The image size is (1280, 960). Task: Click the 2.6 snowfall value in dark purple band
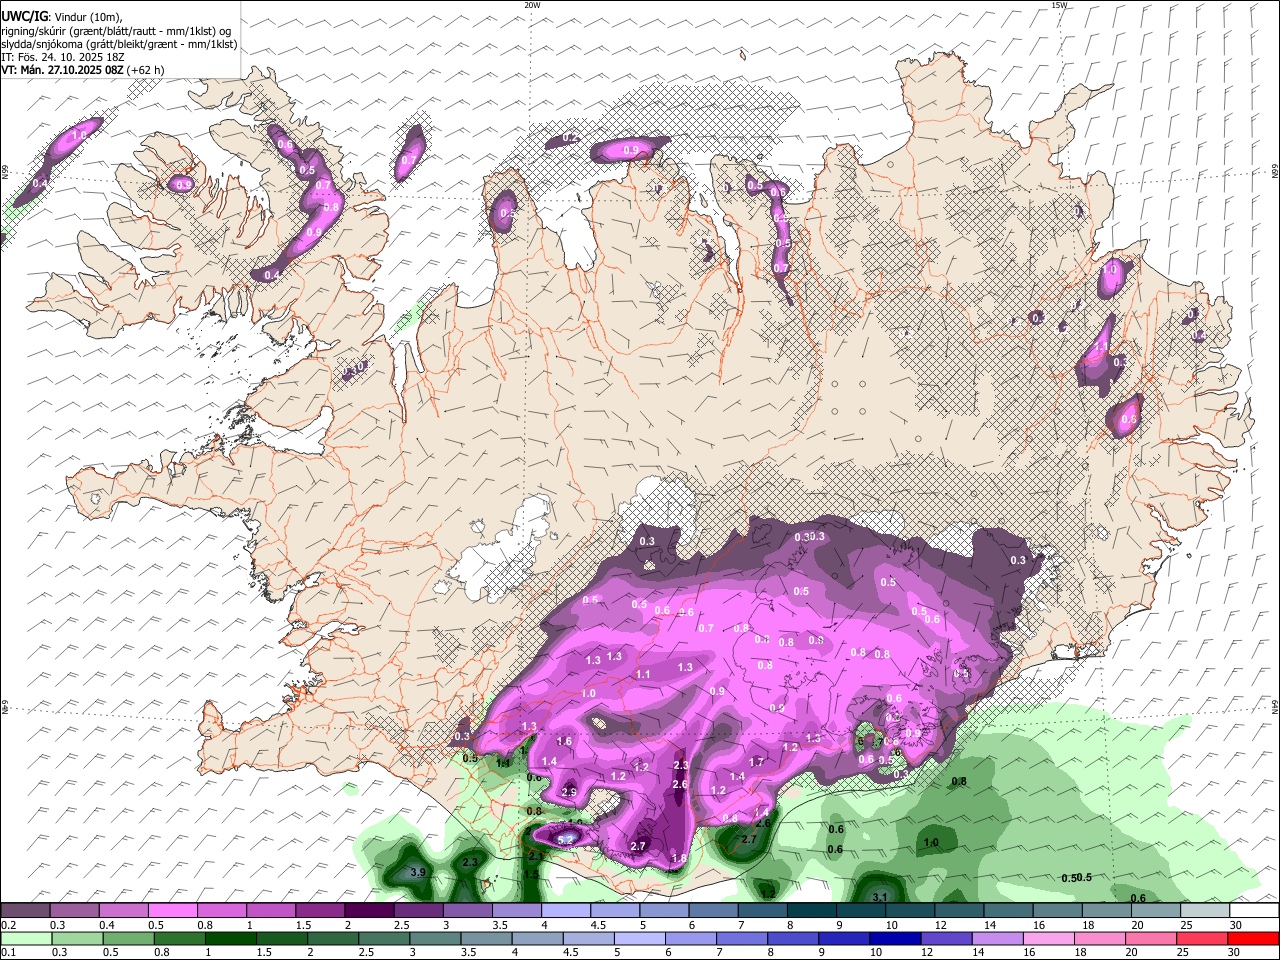pos(680,784)
